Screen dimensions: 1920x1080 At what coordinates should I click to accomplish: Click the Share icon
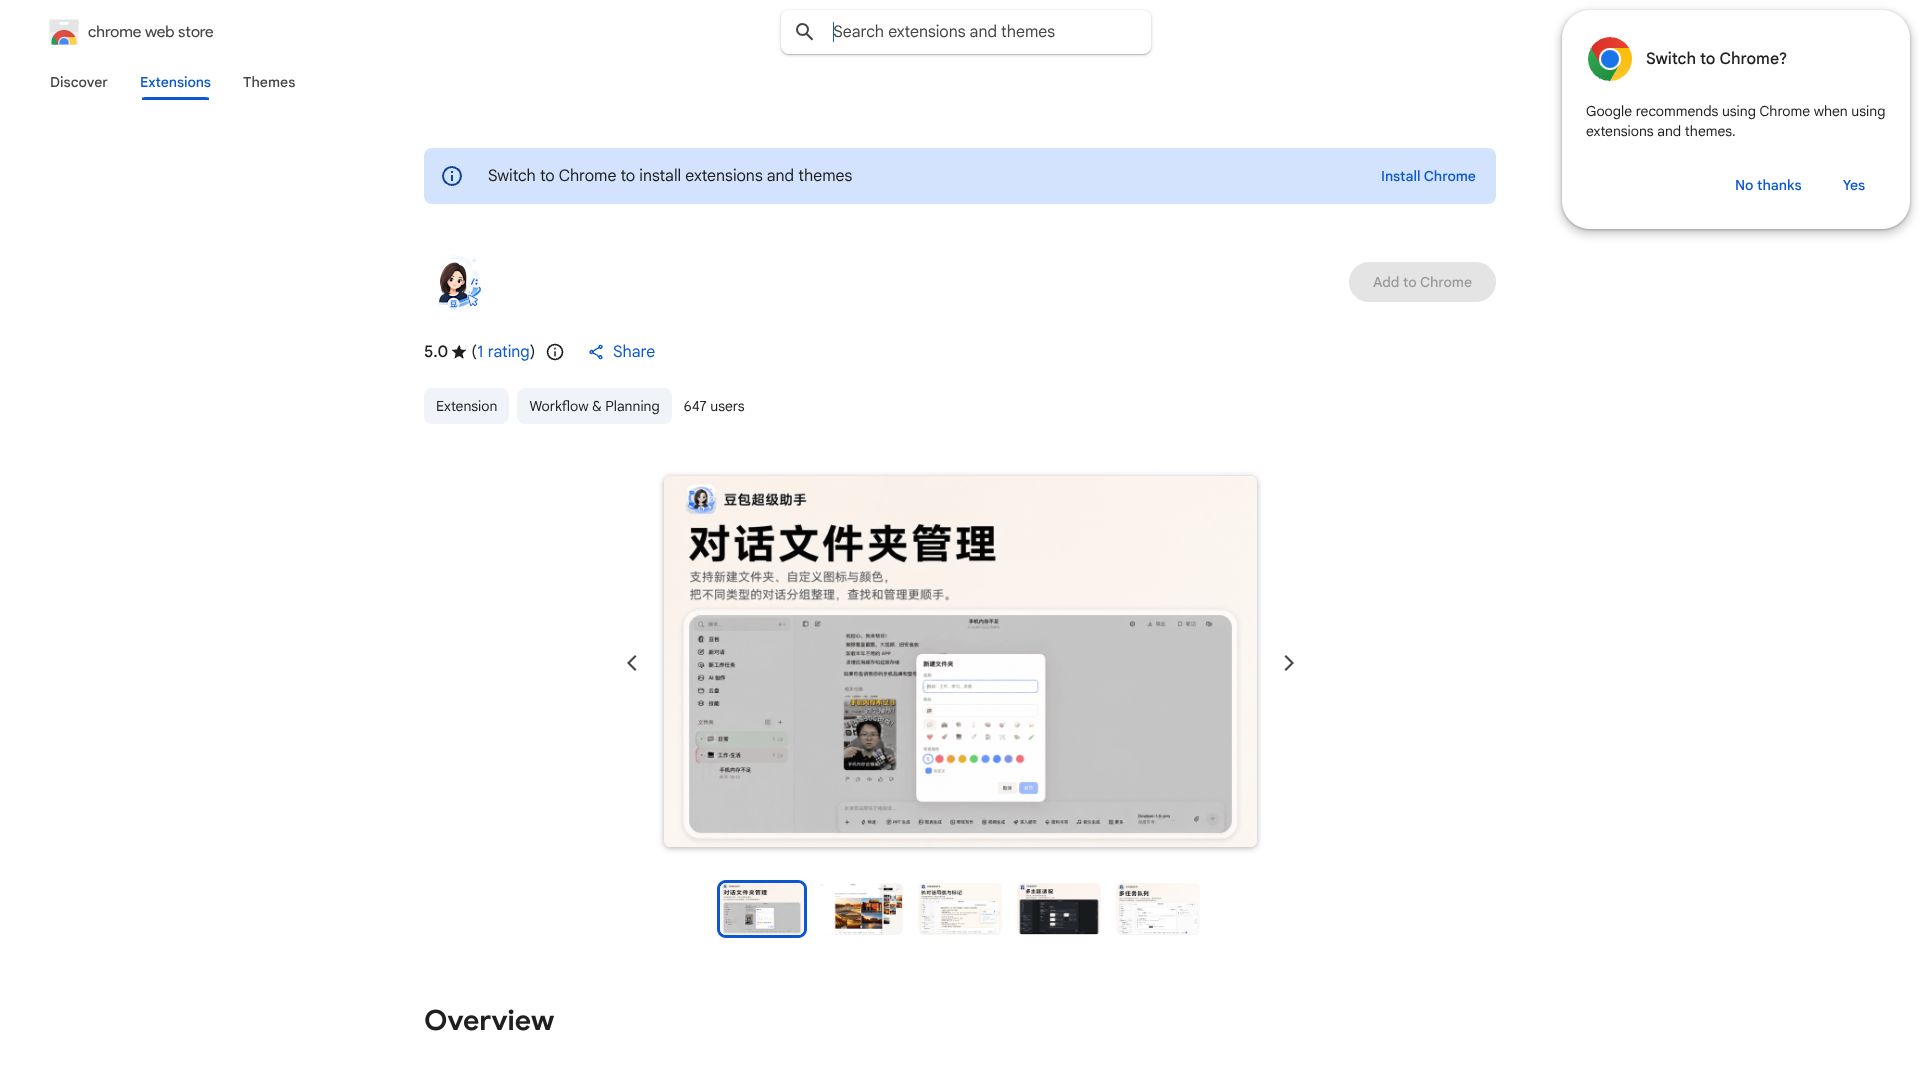(x=596, y=352)
